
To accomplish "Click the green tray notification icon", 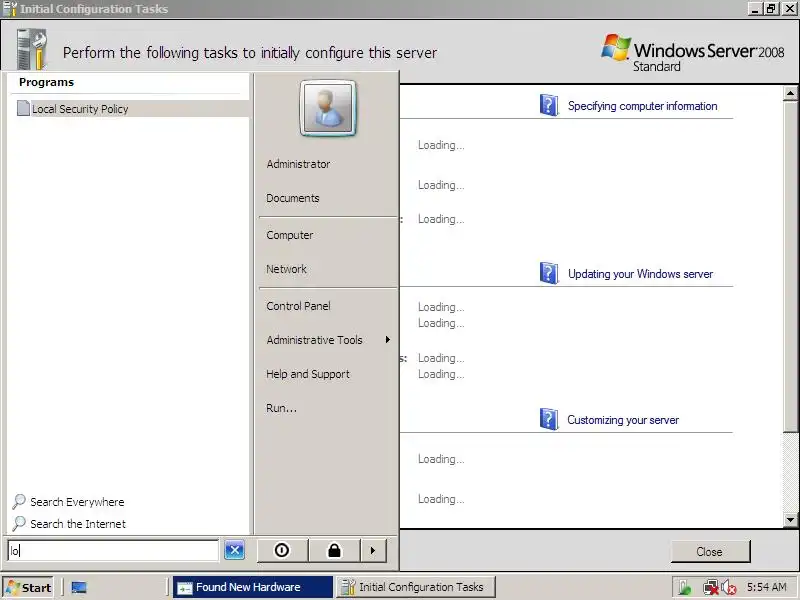I will click(x=685, y=588).
